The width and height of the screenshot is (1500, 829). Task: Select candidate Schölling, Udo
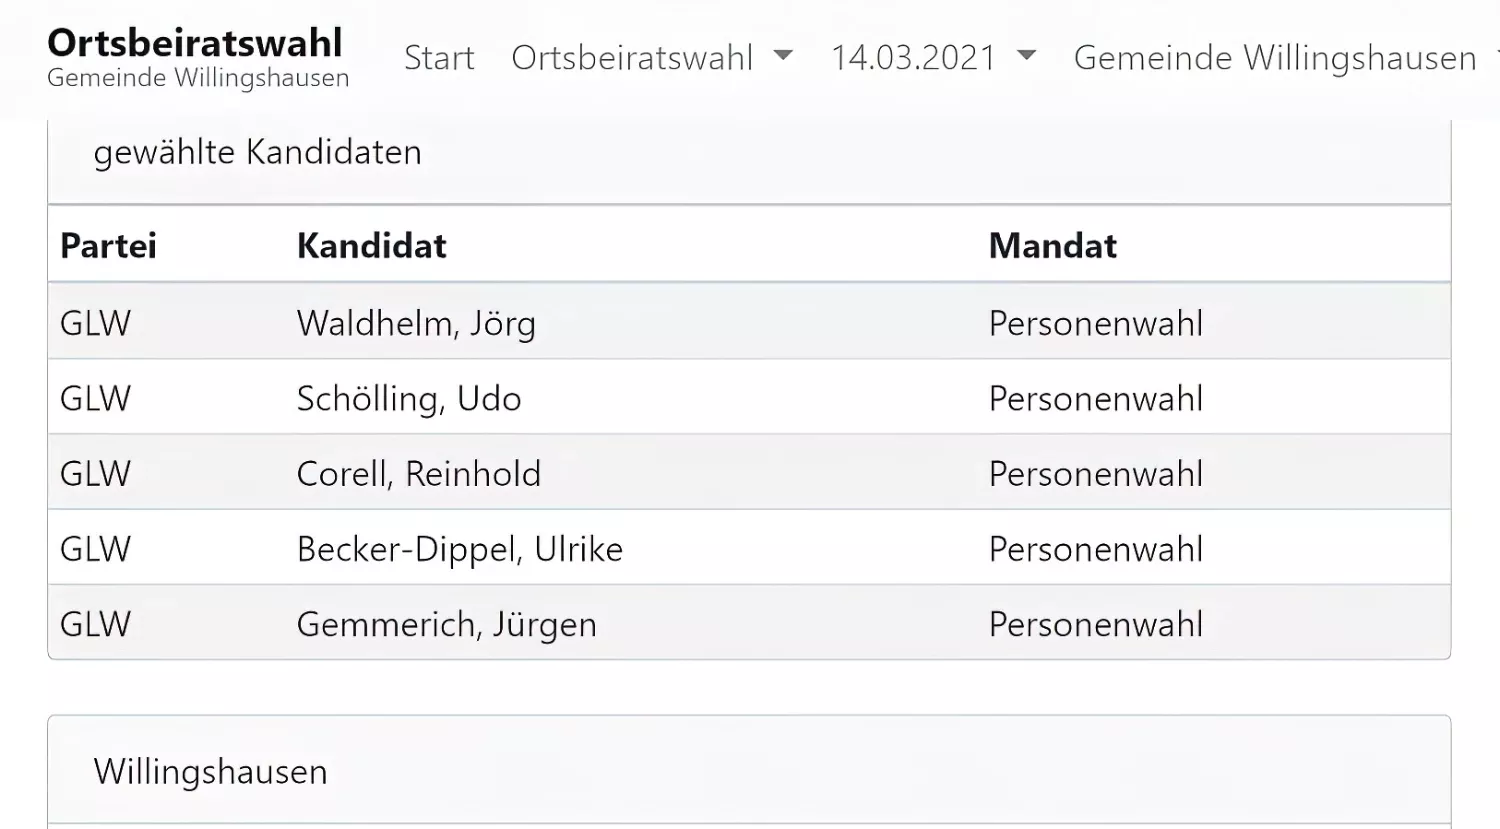pyautogui.click(x=409, y=398)
